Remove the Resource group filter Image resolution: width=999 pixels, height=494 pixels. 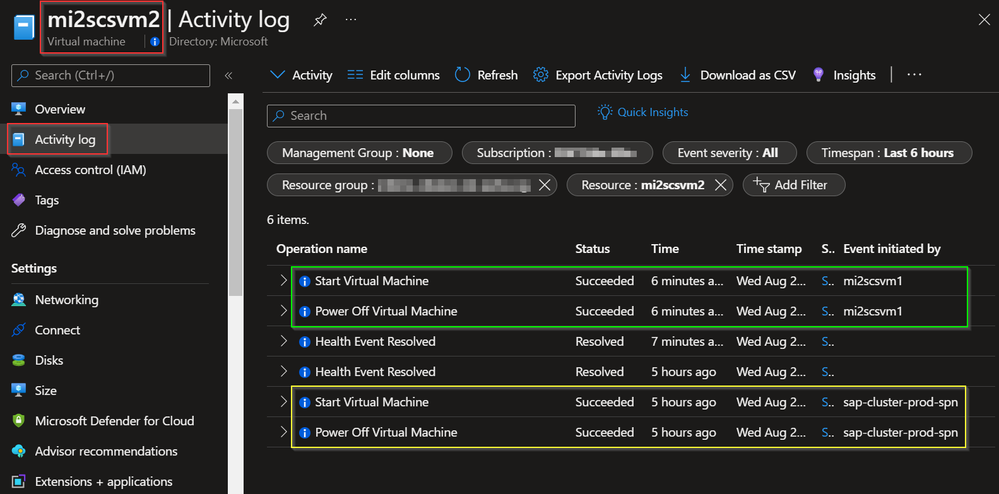(x=545, y=185)
